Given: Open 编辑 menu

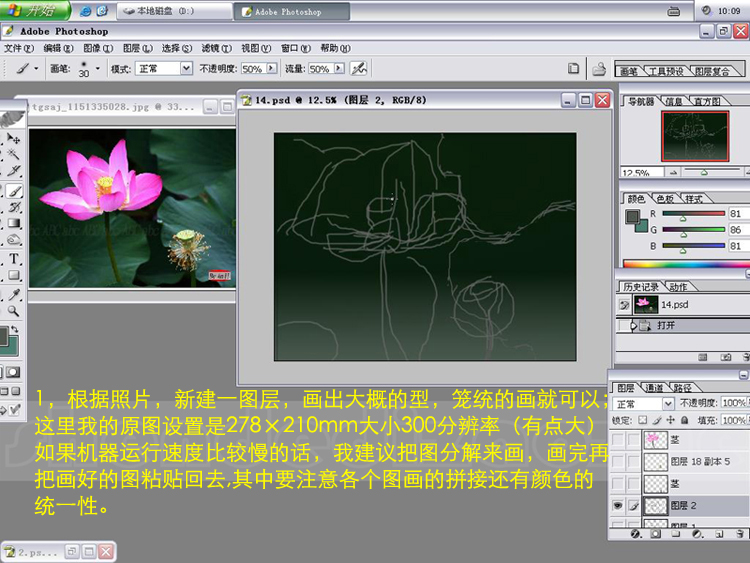Looking at the screenshot, I should (58, 48).
